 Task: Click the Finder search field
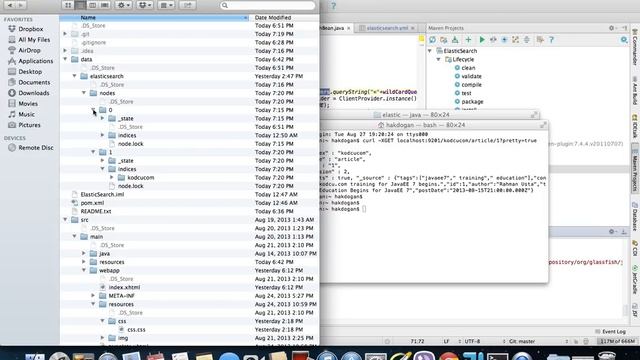(x=268, y=5)
